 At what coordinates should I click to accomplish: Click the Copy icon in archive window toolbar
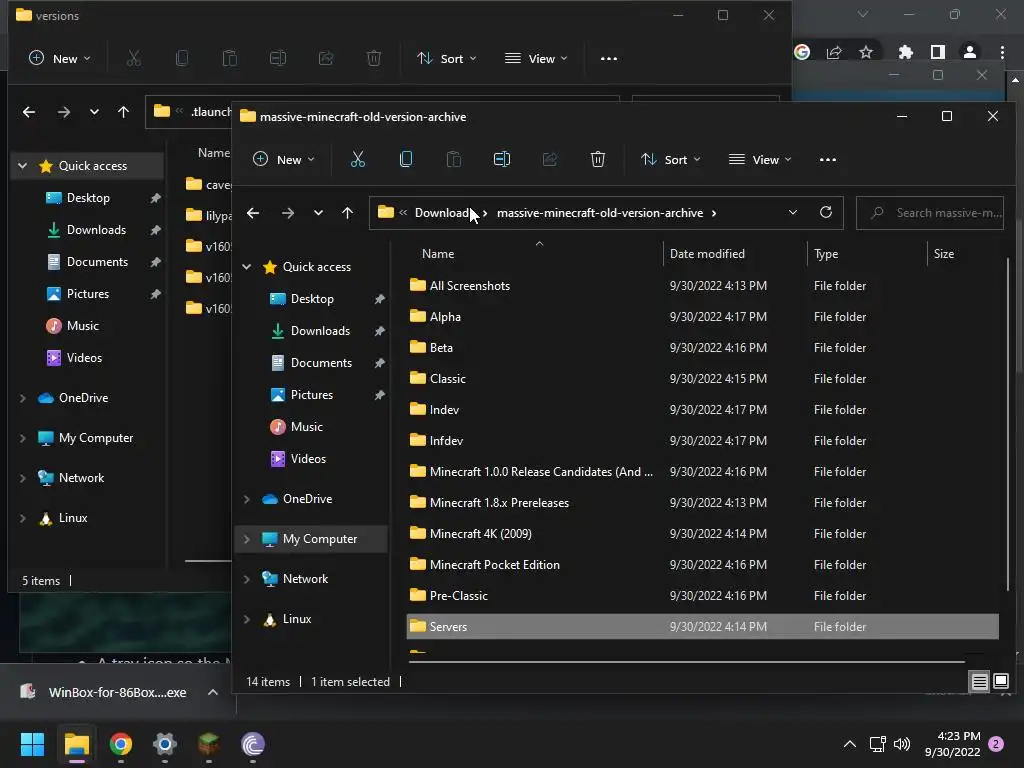pos(406,160)
